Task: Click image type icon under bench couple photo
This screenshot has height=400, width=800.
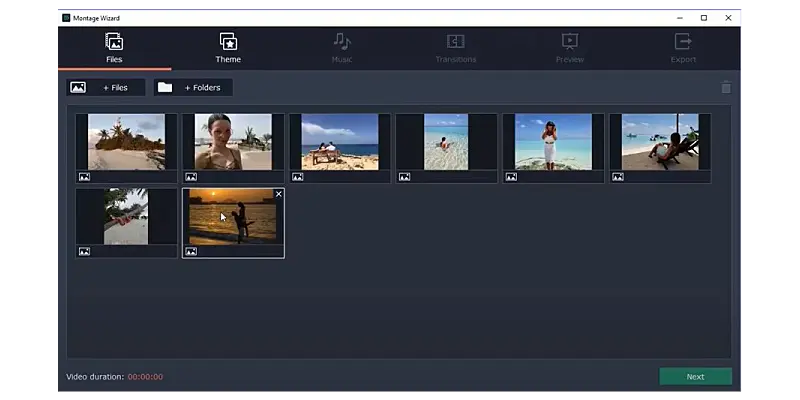Action: tap(297, 177)
